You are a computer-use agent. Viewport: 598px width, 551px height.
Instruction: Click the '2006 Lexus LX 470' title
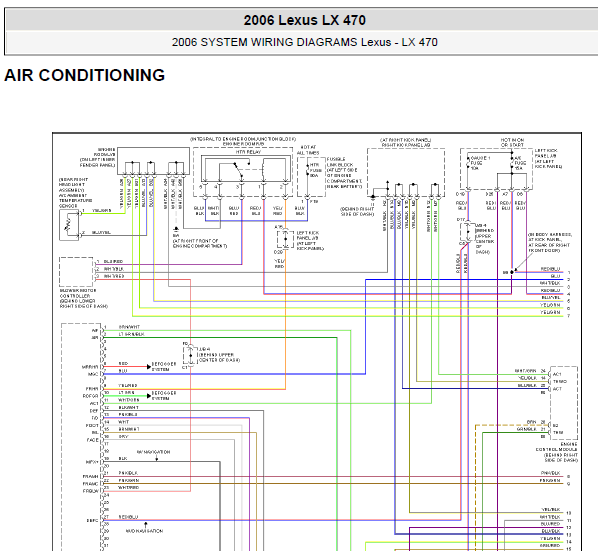(x=304, y=20)
